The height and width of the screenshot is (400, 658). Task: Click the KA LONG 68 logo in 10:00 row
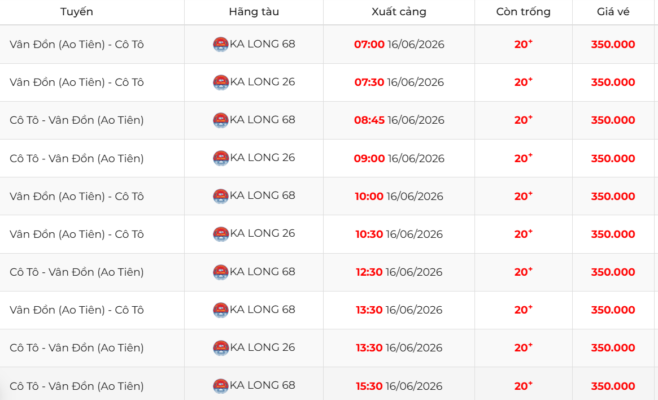click(x=221, y=196)
